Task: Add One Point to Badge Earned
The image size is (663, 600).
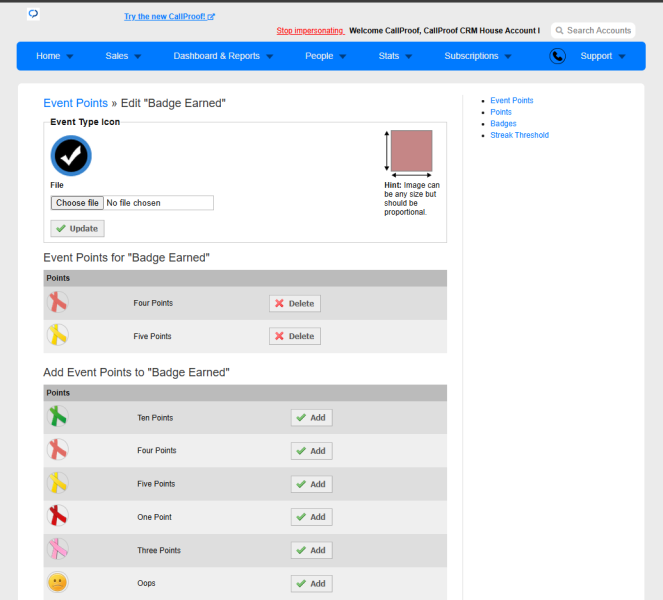Action: (x=312, y=517)
